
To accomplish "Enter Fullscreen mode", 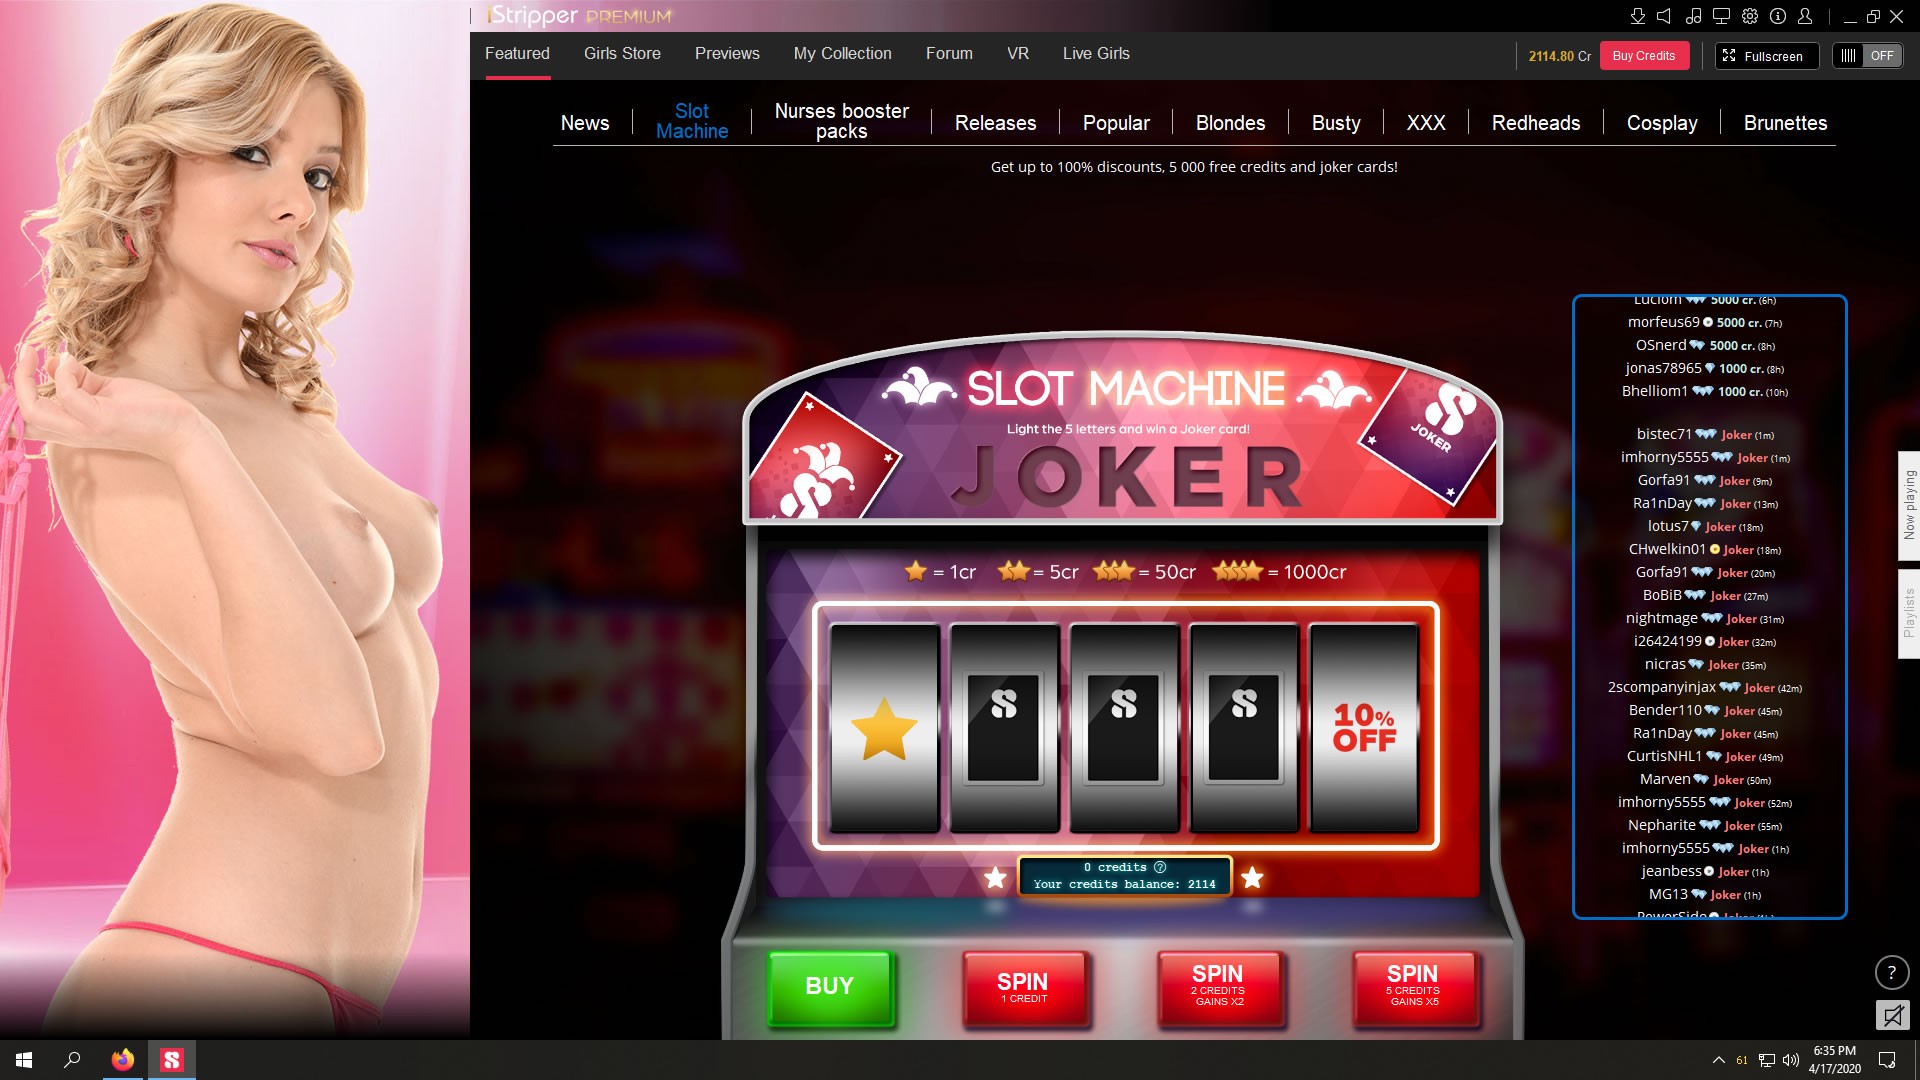I will pyautogui.click(x=1767, y=56).
